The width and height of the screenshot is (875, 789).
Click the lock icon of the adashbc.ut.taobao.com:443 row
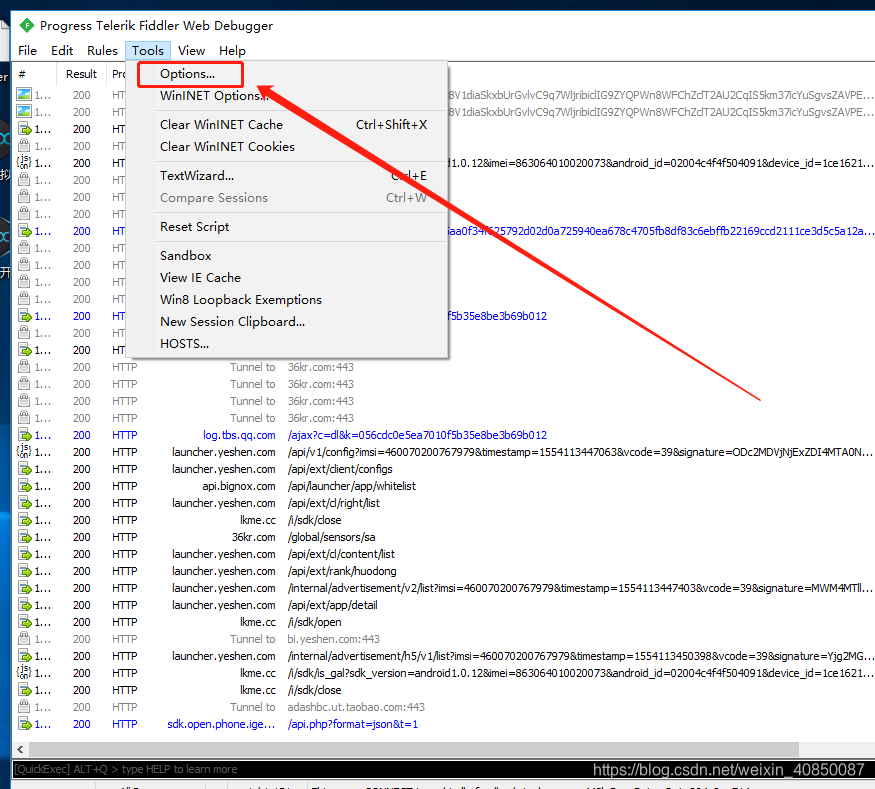click(x=24, y=707)
